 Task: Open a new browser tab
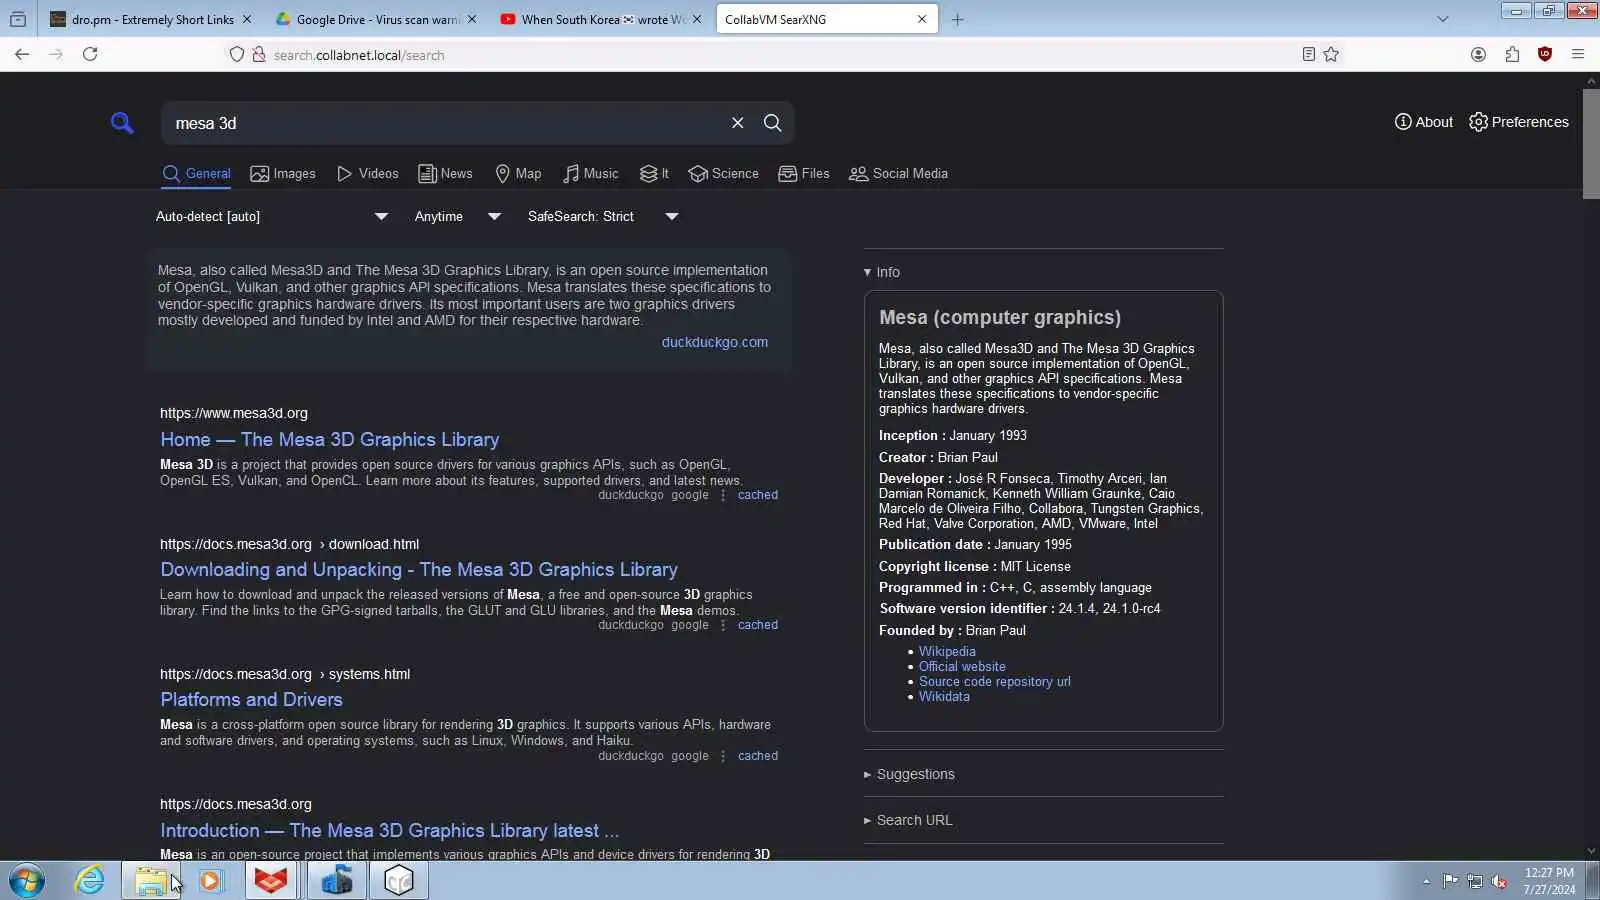[x=957, y=19]
